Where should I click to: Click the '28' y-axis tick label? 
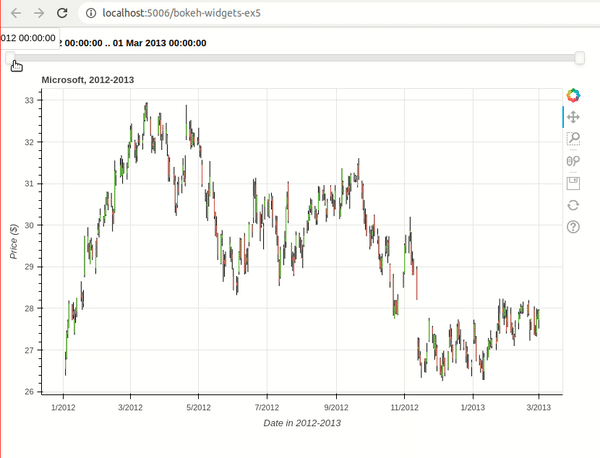[29, 308]
